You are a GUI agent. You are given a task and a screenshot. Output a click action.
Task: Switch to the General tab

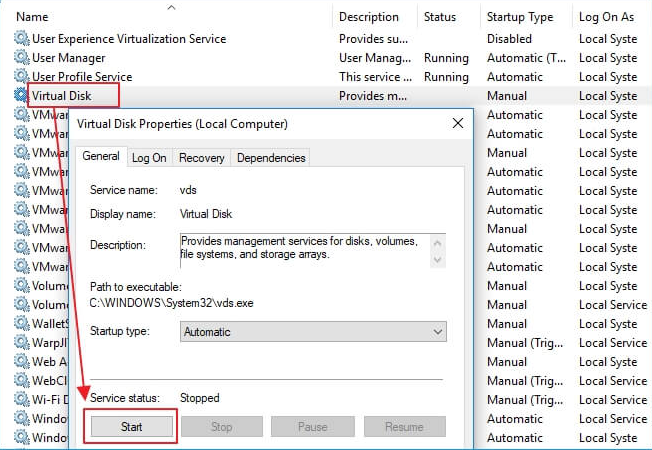click(101, 156)
